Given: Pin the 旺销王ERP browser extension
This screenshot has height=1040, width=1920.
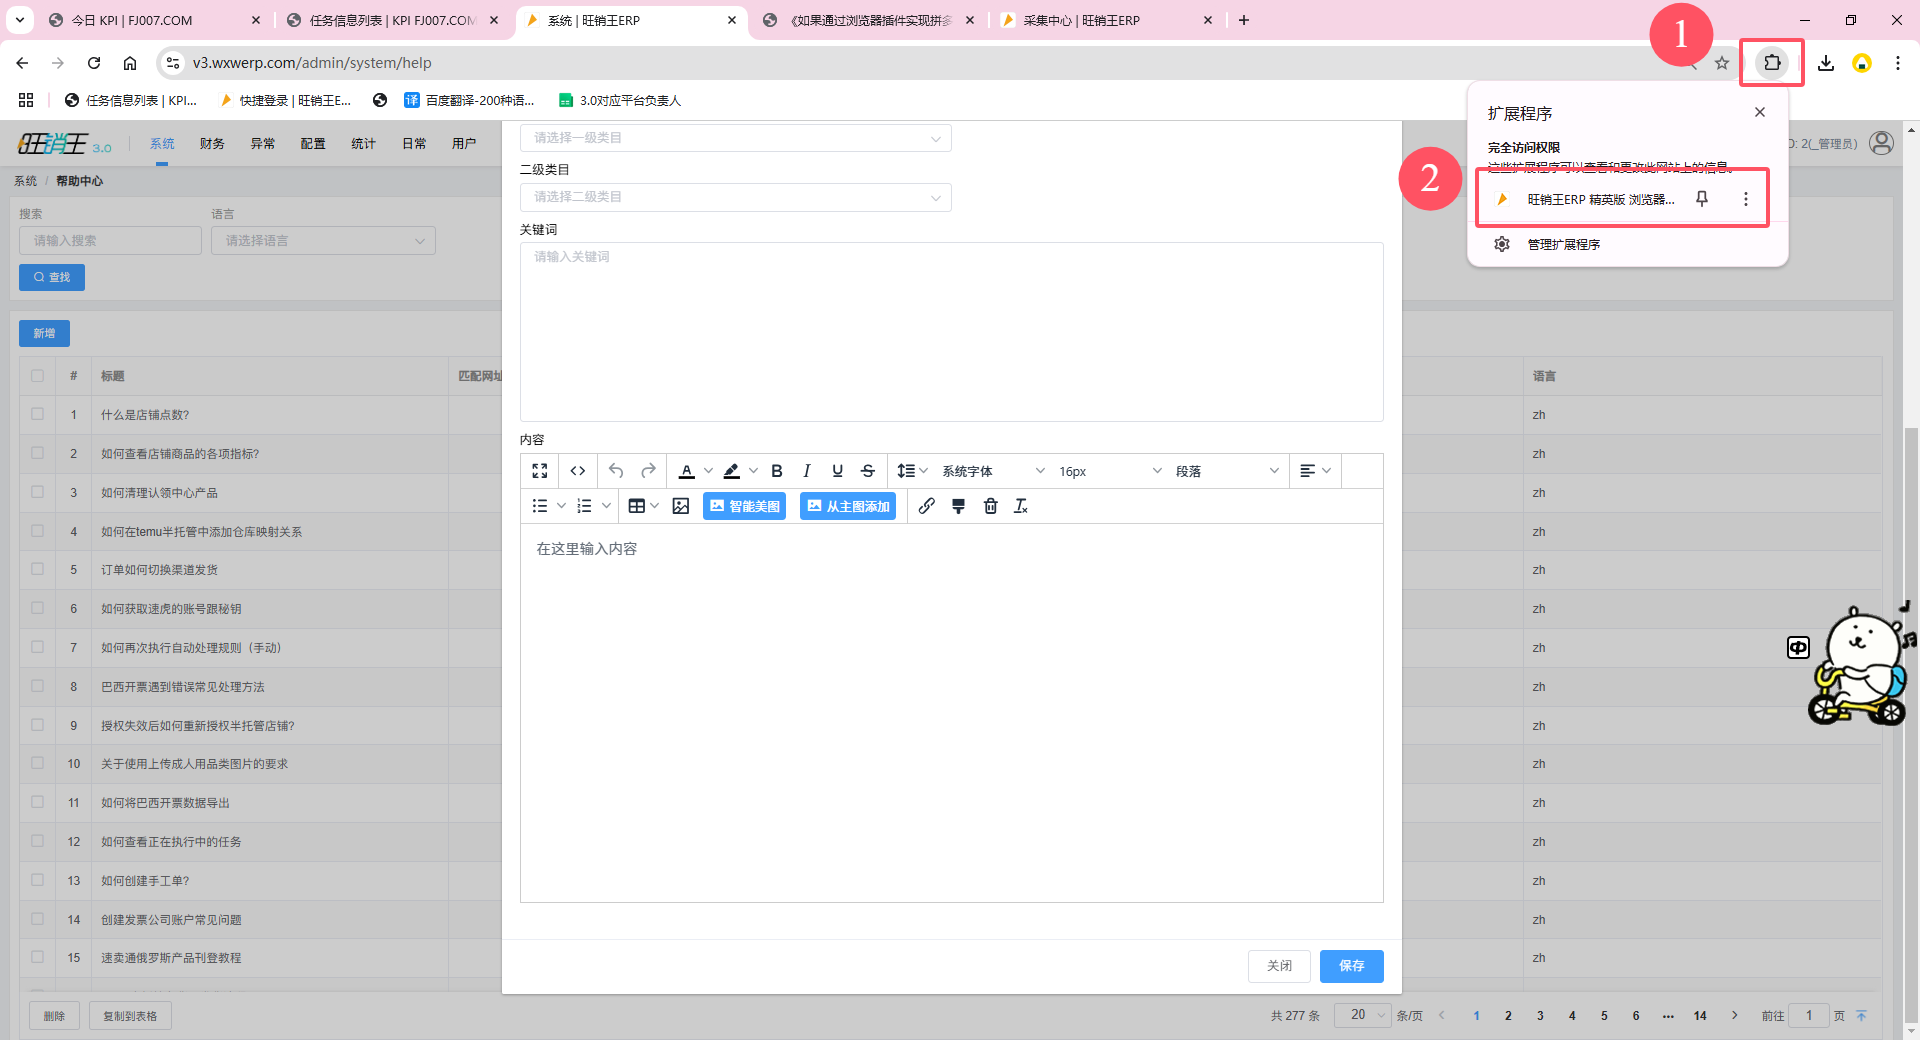Looking at the screenshot, I should [1702, 199].
